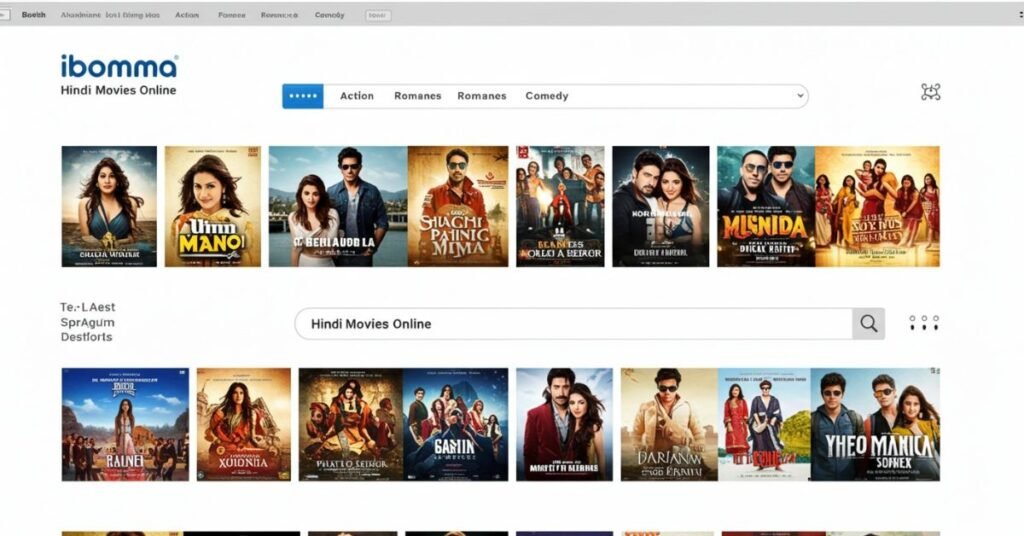
Task: Open the Uinn MANO movie poster
Action: click(x=212, y=206)
